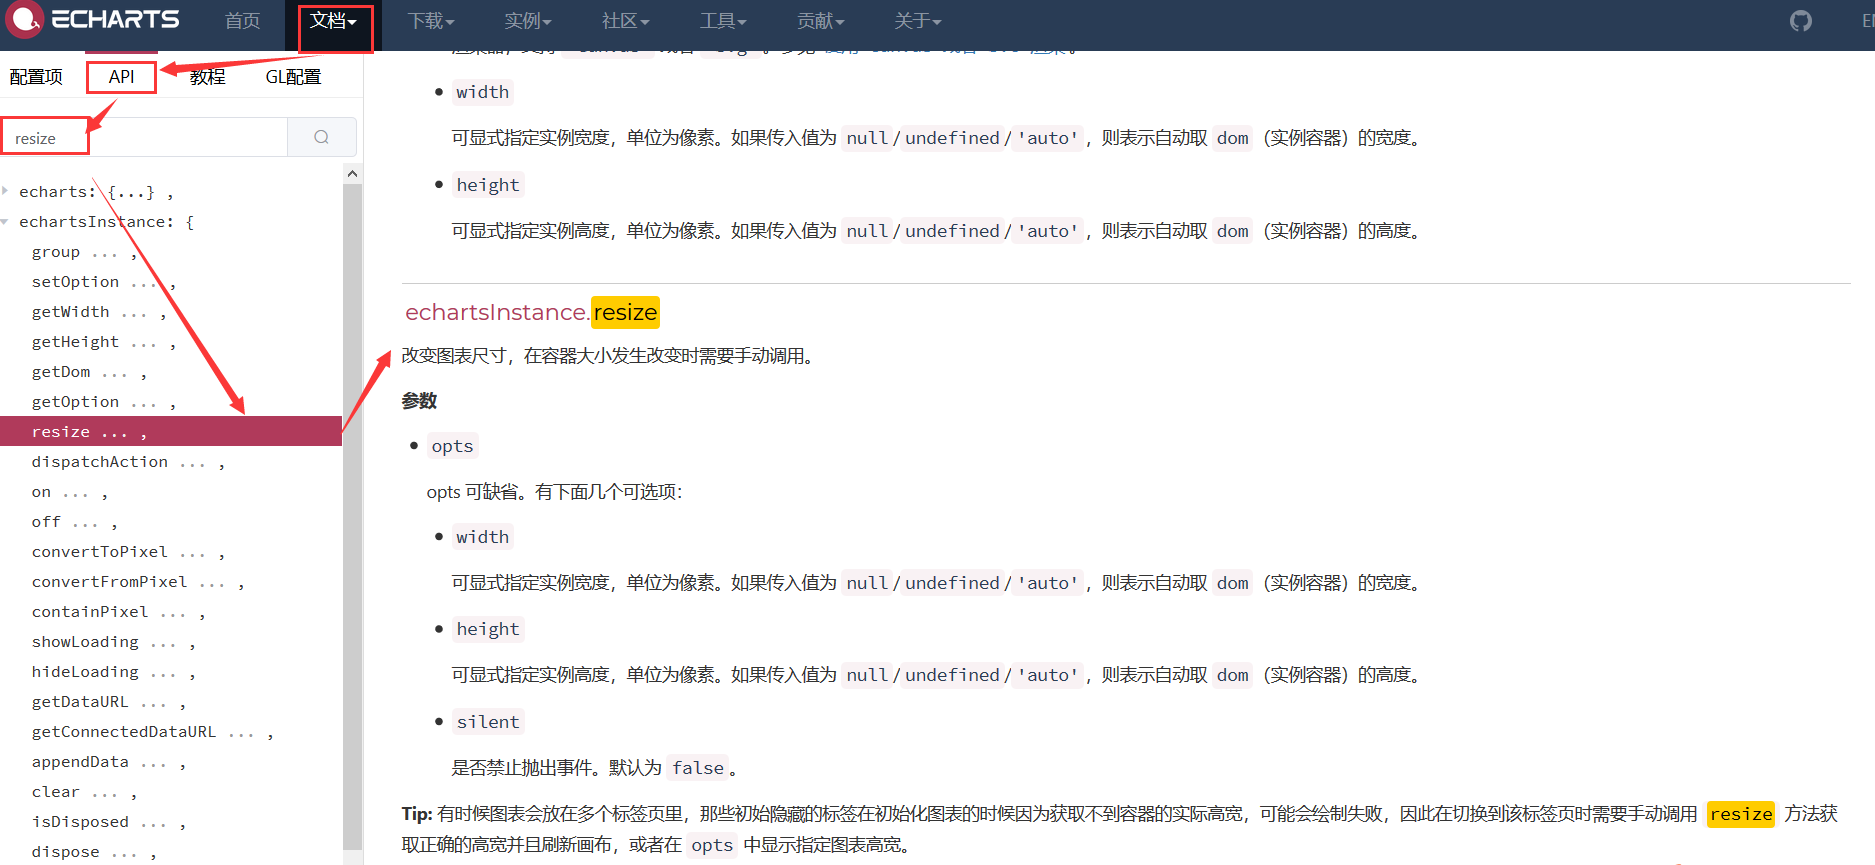Switch to the 配置项 tab
1875x865 pixels.
(36, 77)
